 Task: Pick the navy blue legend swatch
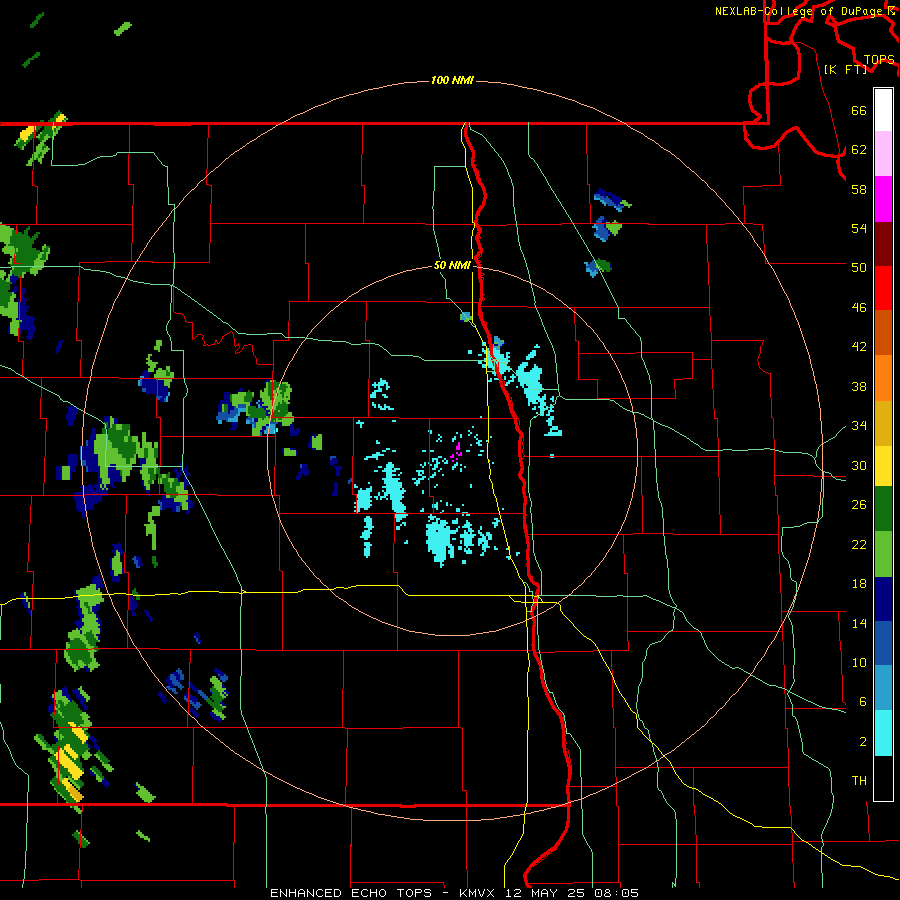pos(883,599)
